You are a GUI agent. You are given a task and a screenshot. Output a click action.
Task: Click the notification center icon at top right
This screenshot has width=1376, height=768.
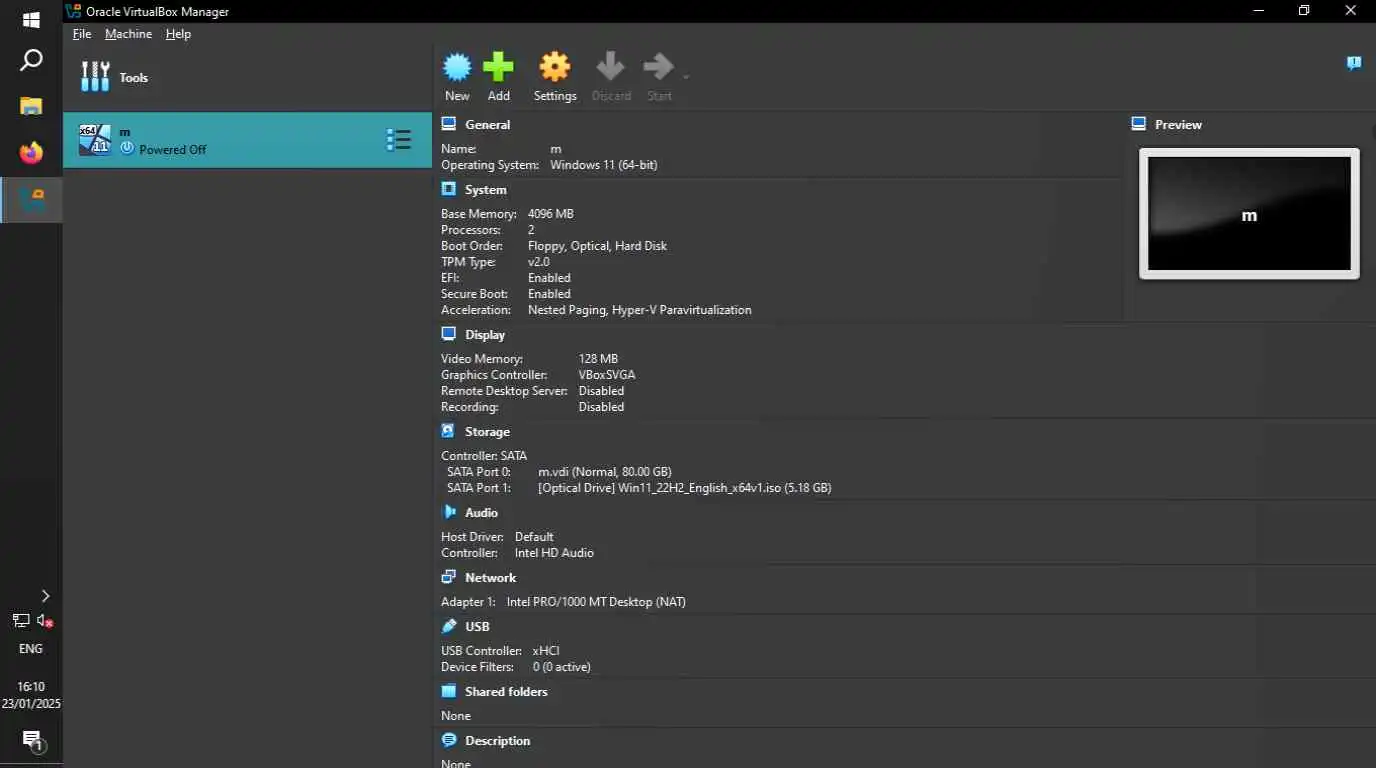[1353, 64]
